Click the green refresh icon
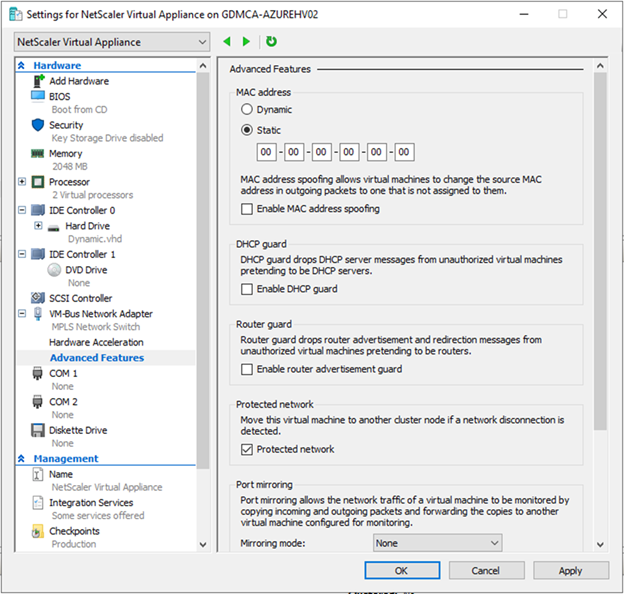Screen dimensions: 624x594 (271, 41)
